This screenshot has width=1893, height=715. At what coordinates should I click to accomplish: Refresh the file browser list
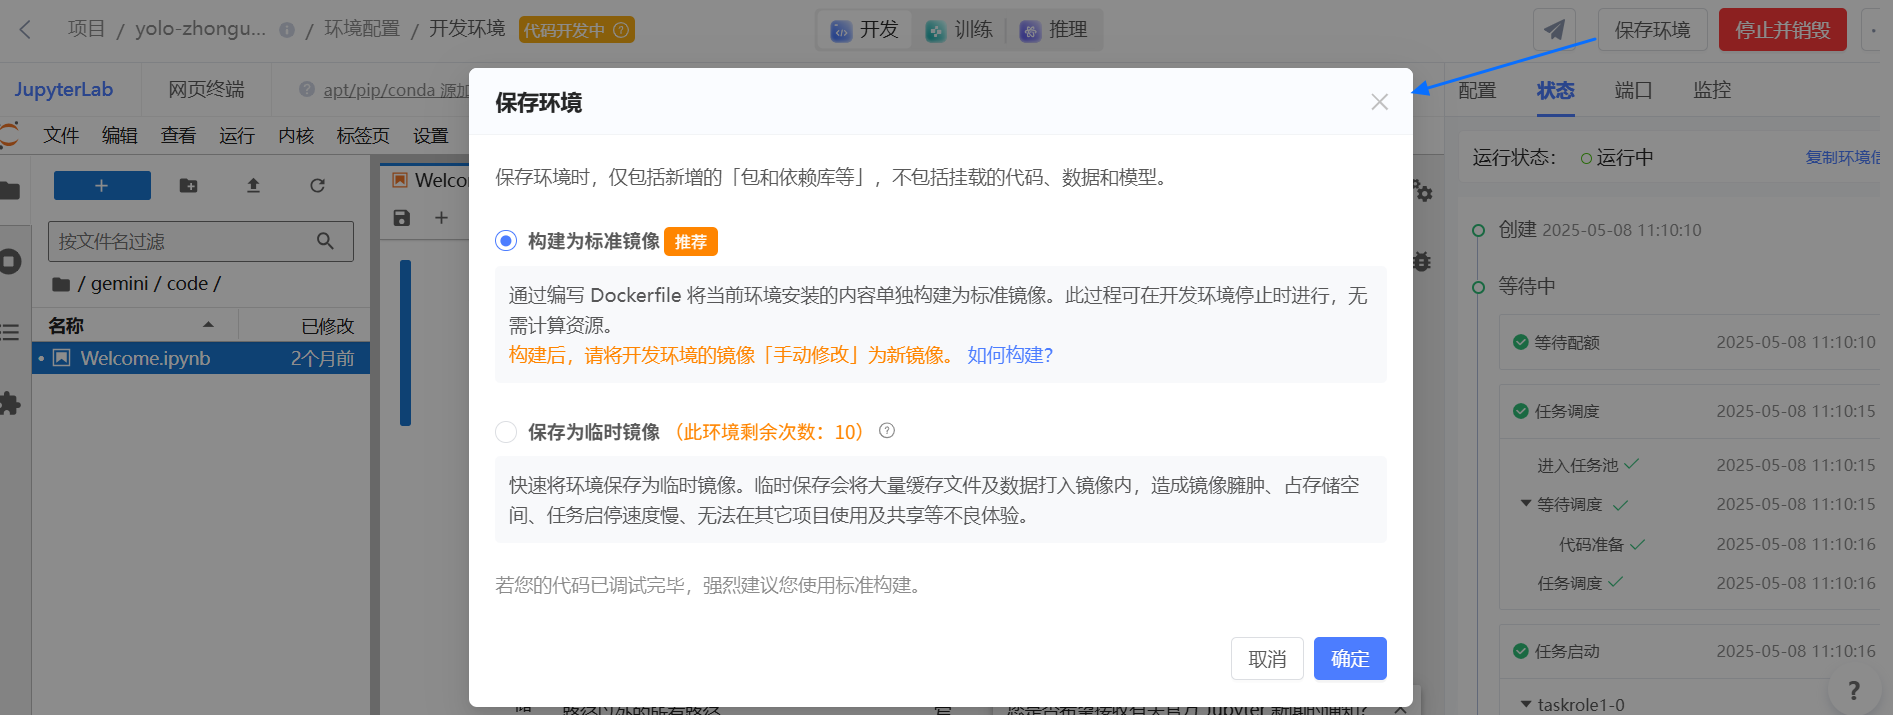[x=317, y=186]
